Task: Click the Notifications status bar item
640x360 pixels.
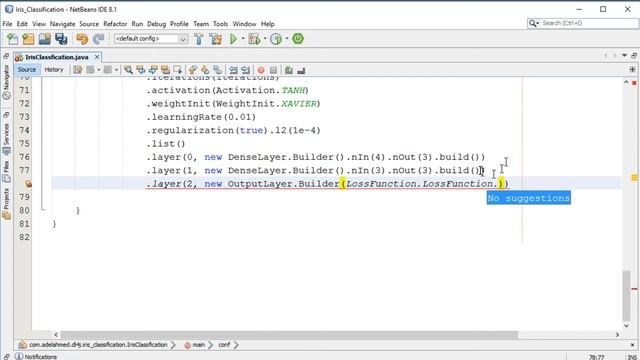Action: click(36, 356)
